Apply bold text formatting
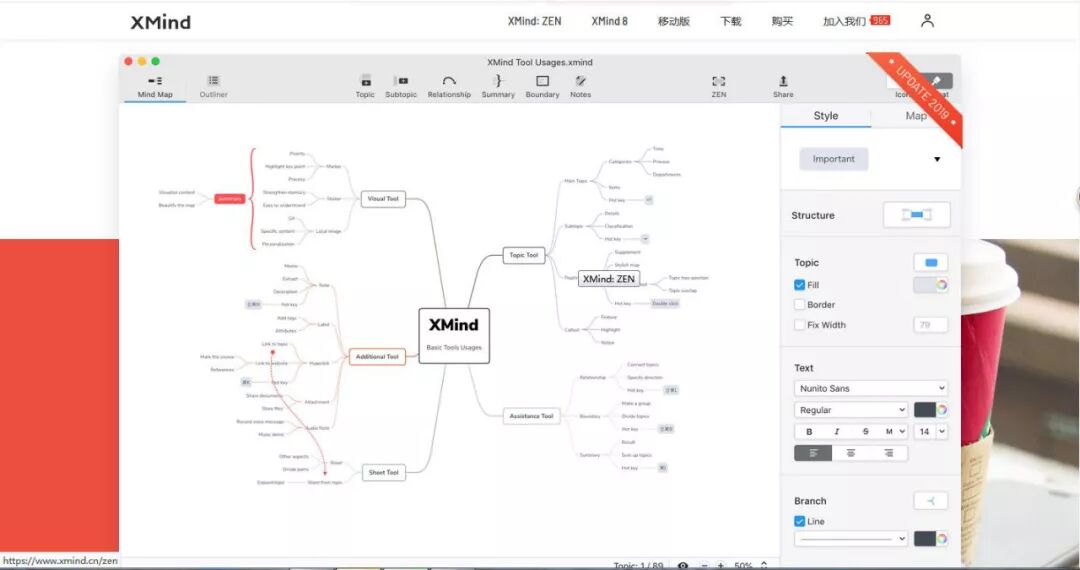The height and width of the screenshot is (570, 1080). click(809, 432)
